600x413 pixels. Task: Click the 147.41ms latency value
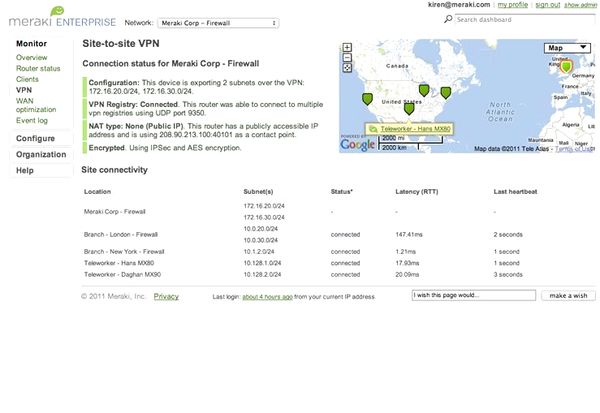pyautogui.click(x=409, y=234)
